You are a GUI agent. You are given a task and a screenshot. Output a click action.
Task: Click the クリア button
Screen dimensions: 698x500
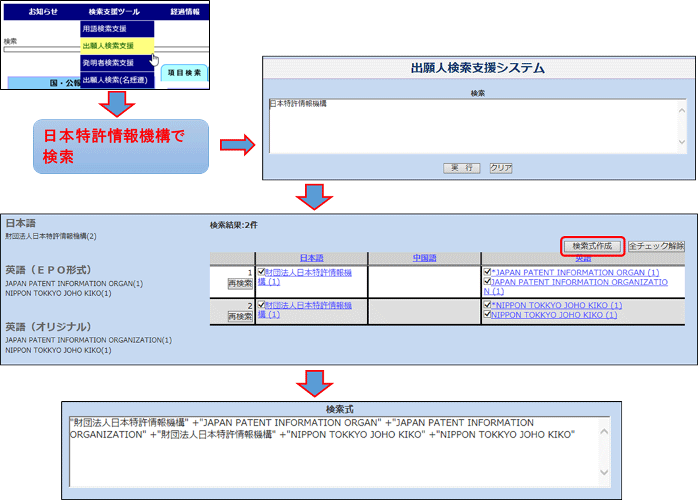coord(501,168)
